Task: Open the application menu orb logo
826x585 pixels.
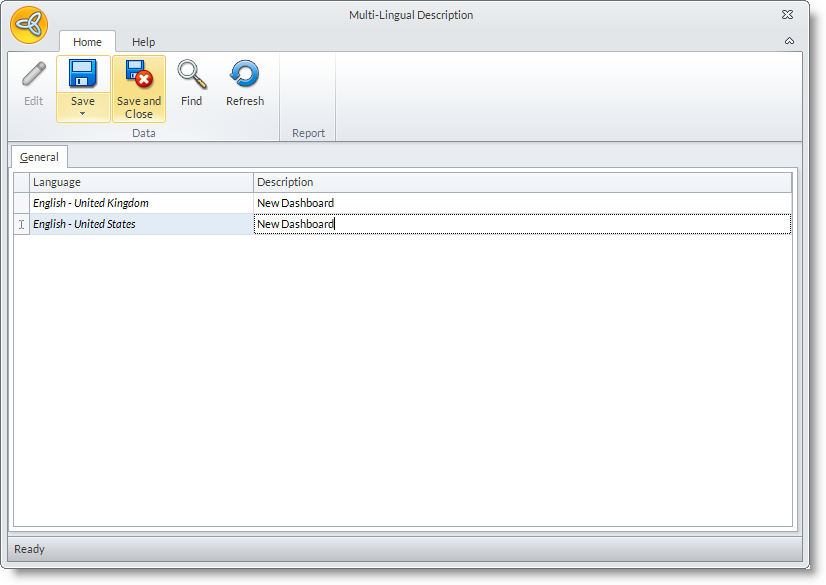Action: tap(29, 25)
